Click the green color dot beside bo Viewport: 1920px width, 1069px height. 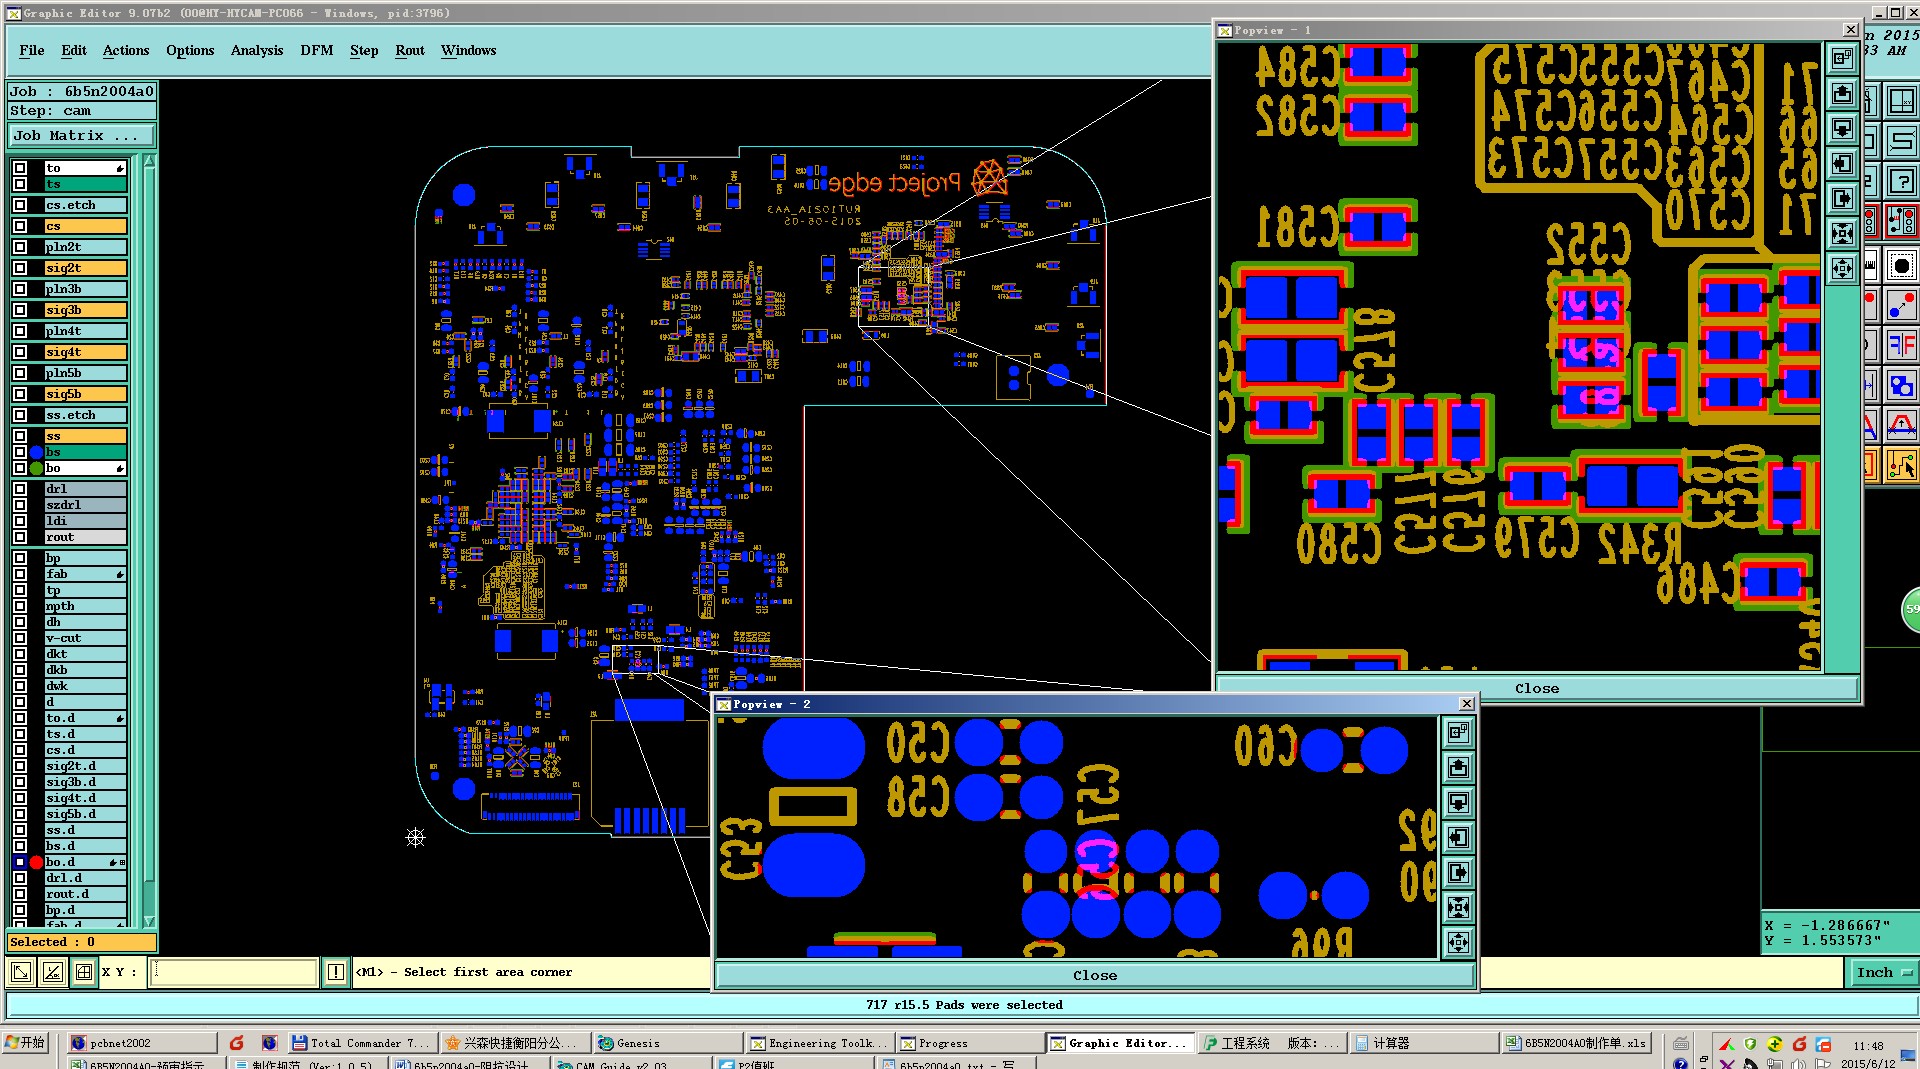pos(37,468)
